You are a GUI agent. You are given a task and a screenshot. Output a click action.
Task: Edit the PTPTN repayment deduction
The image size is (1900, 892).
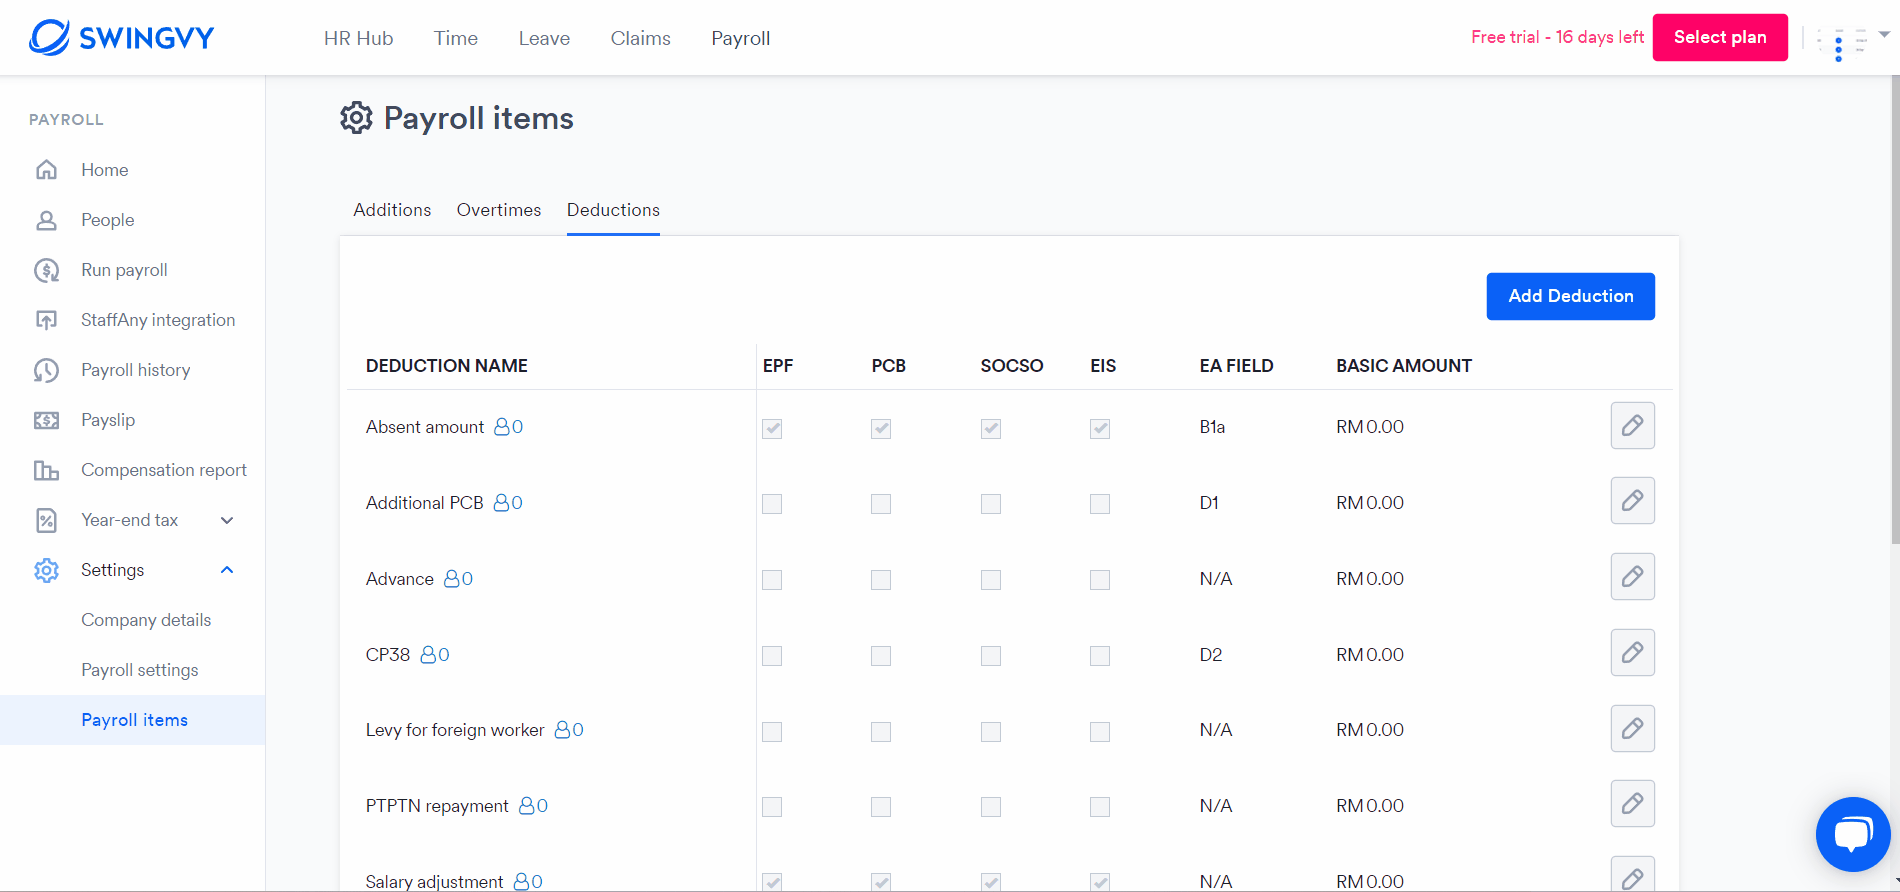click(1632, 804)
